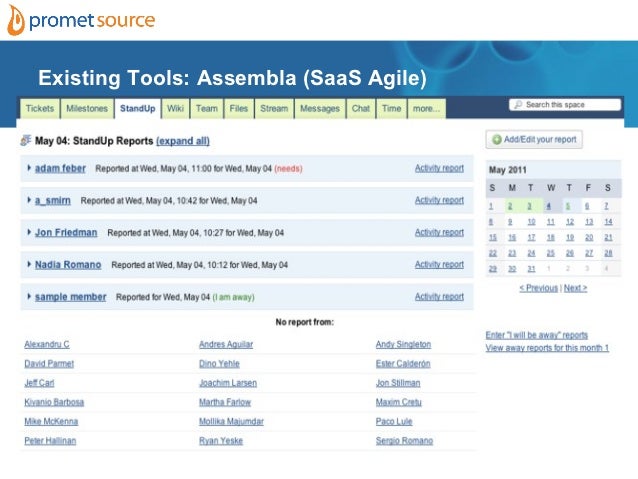
Task: Open Mike McKenna's name link
Action: [51, 421]
